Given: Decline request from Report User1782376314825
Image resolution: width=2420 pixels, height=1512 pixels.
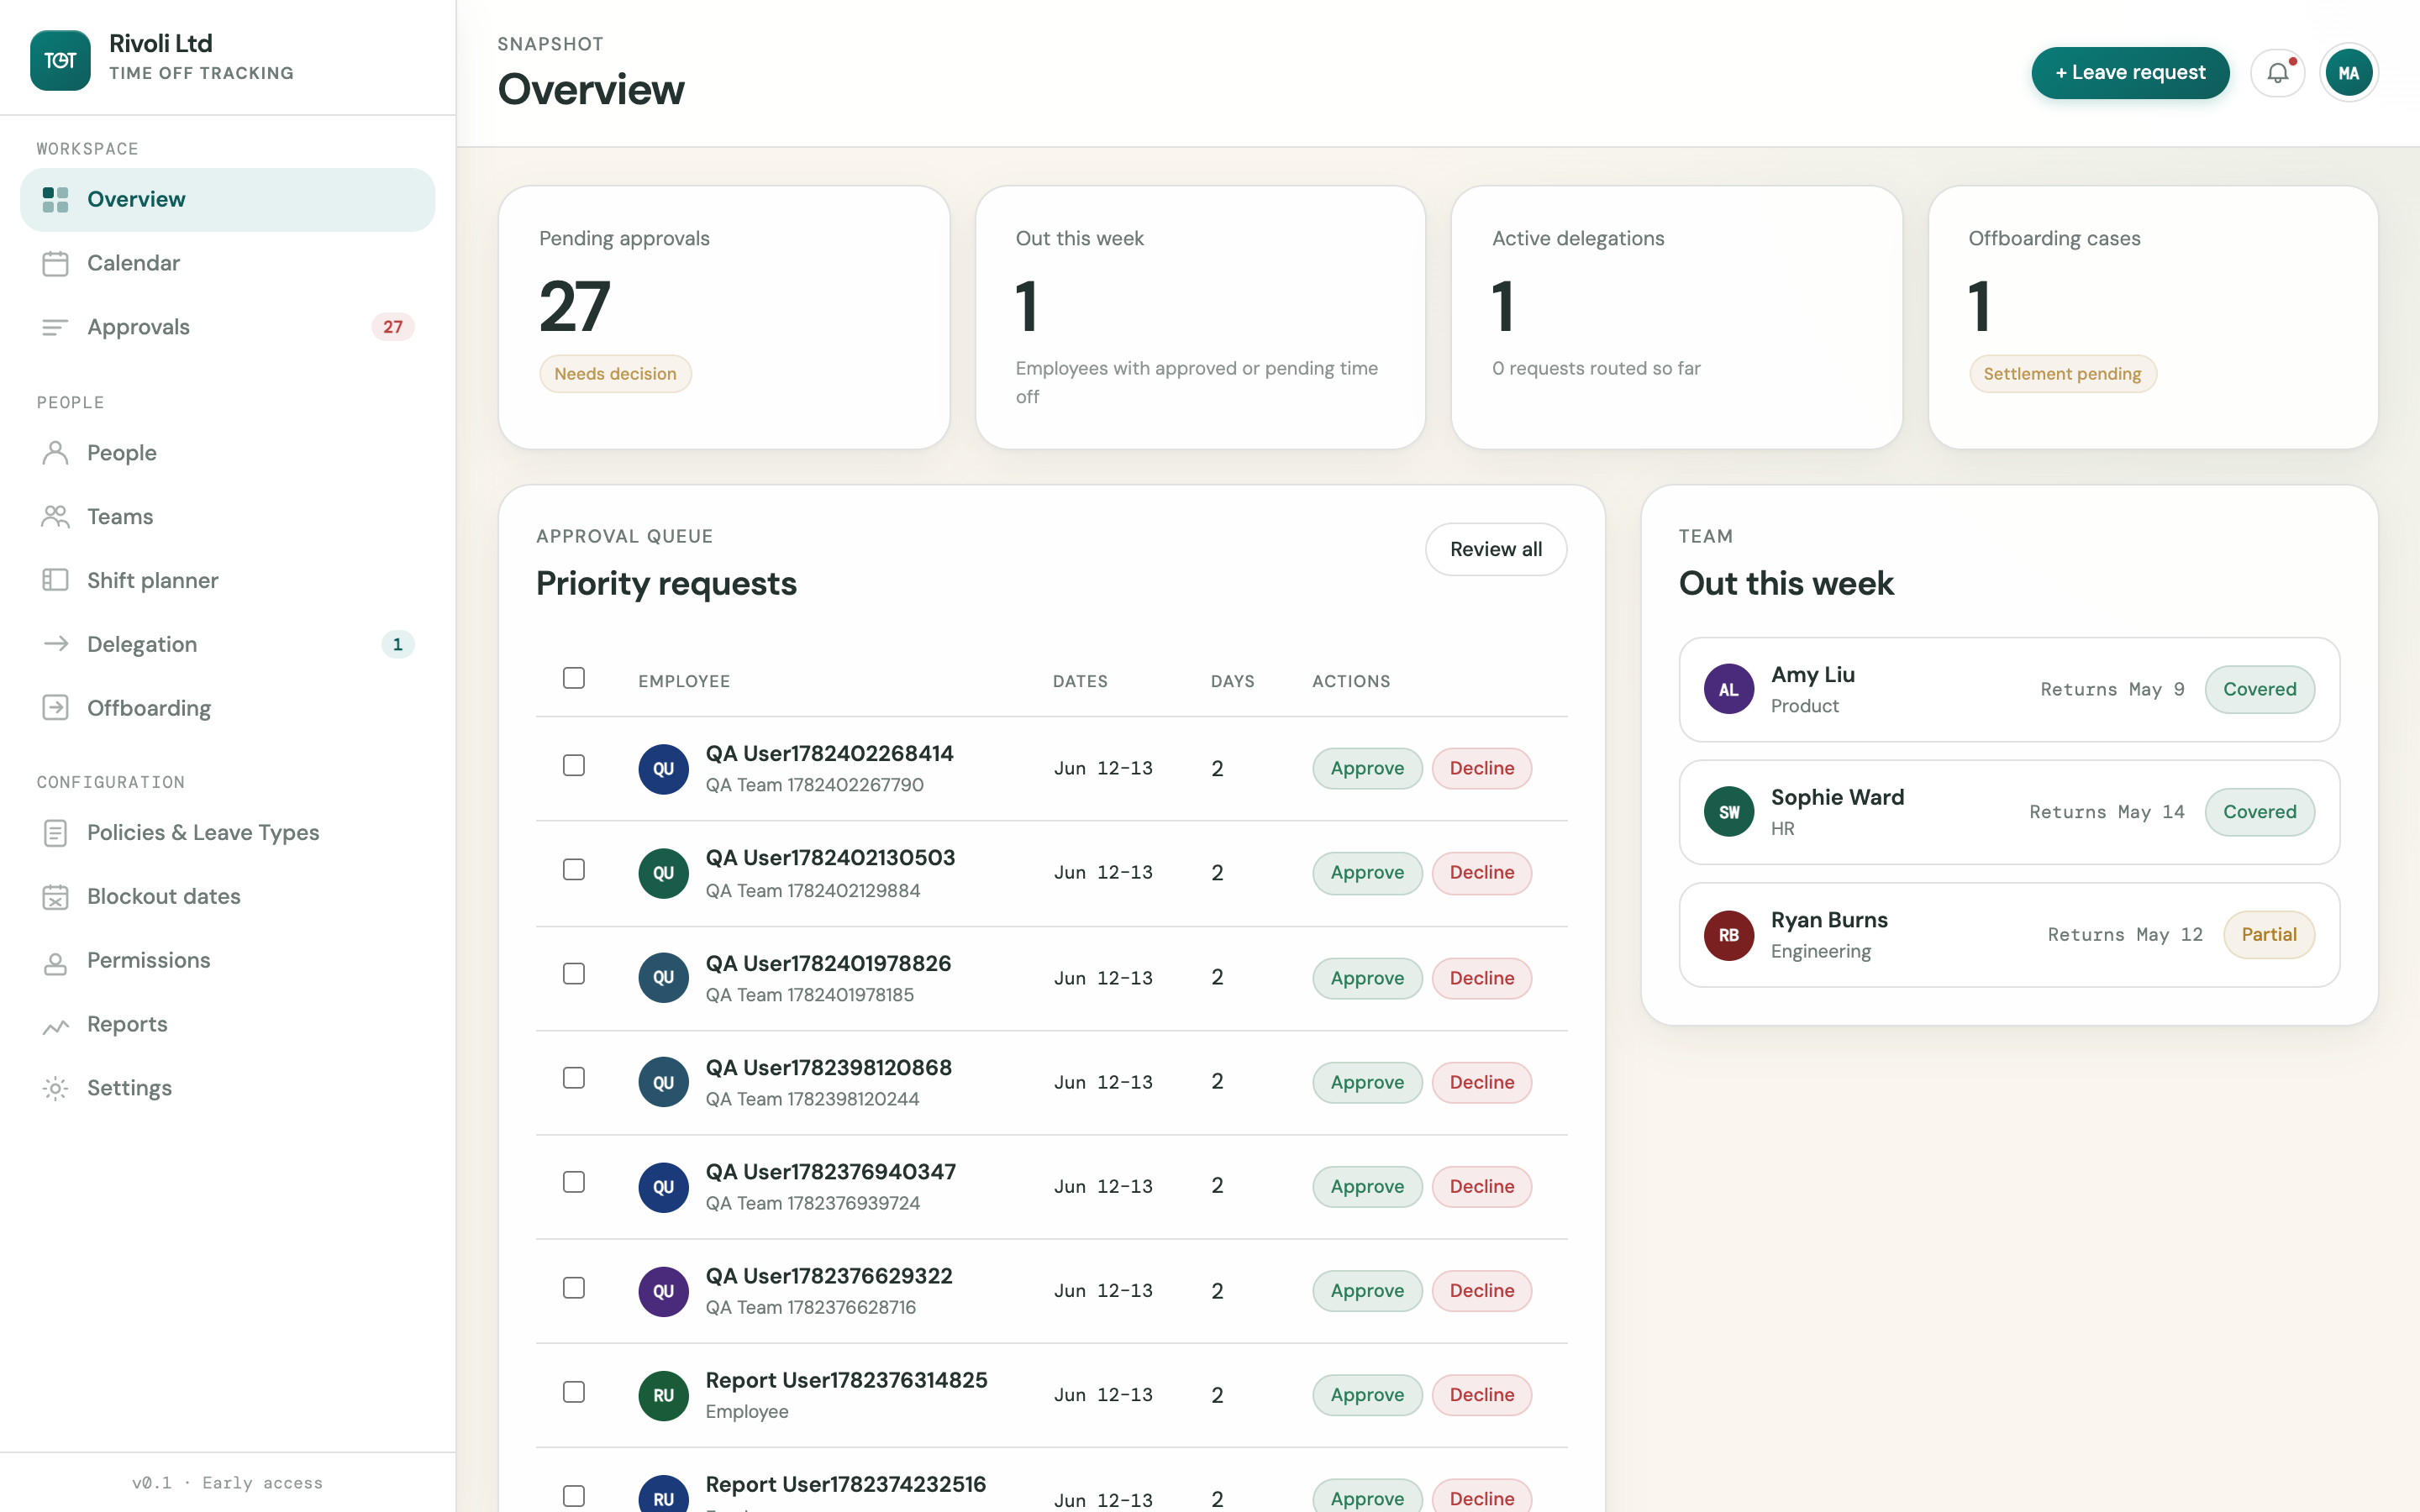Looking at the screenshot, I should click(x=1481, y=1395).
